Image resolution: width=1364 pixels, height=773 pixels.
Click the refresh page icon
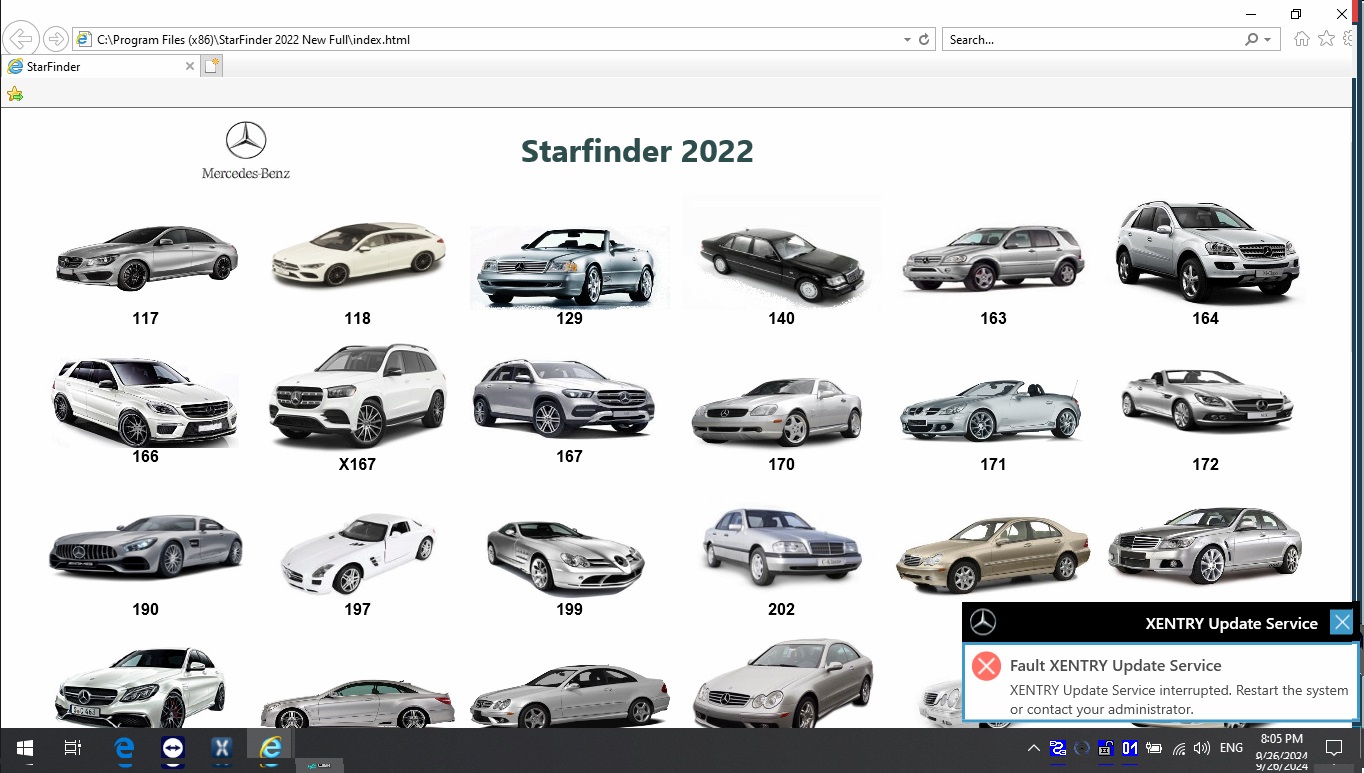coord(924,40)
